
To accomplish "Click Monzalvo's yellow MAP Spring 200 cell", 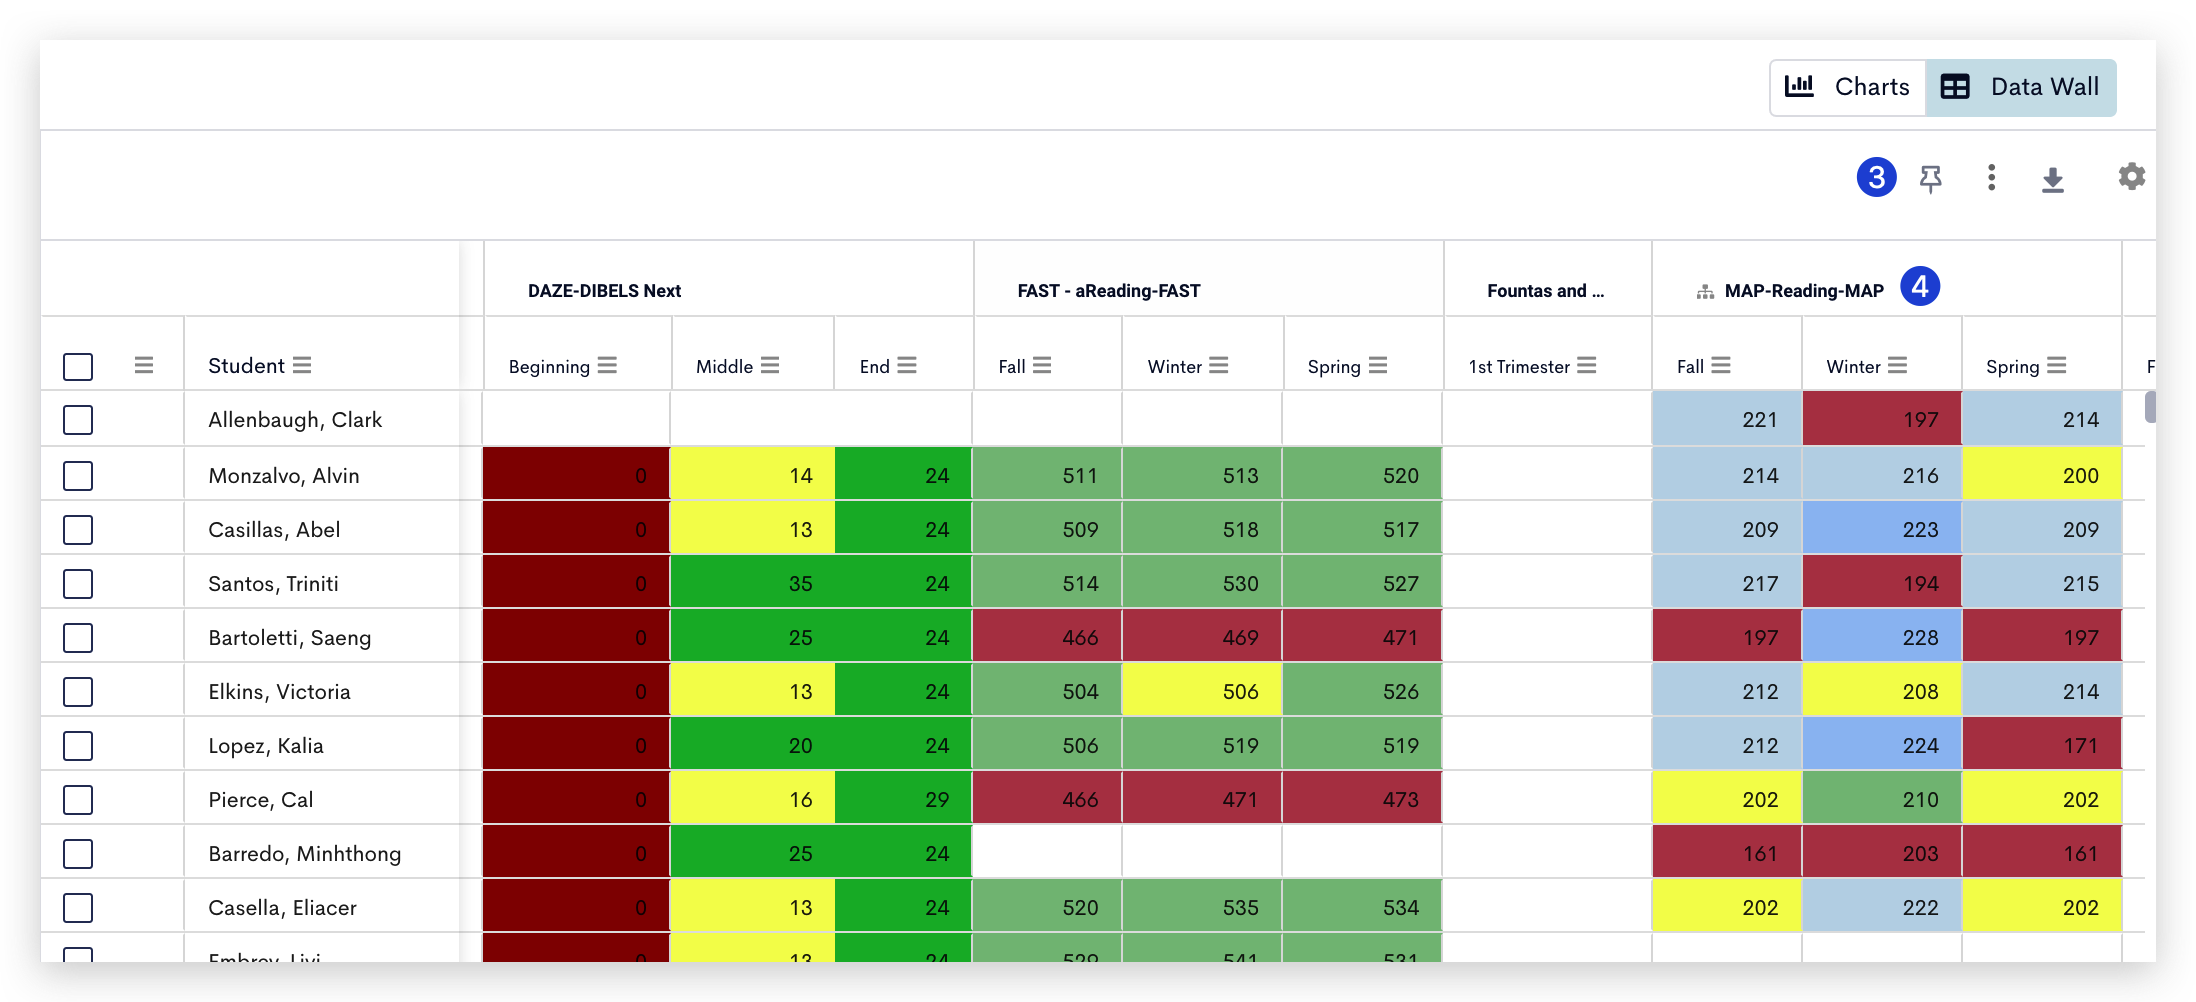I will [2042, 474].
